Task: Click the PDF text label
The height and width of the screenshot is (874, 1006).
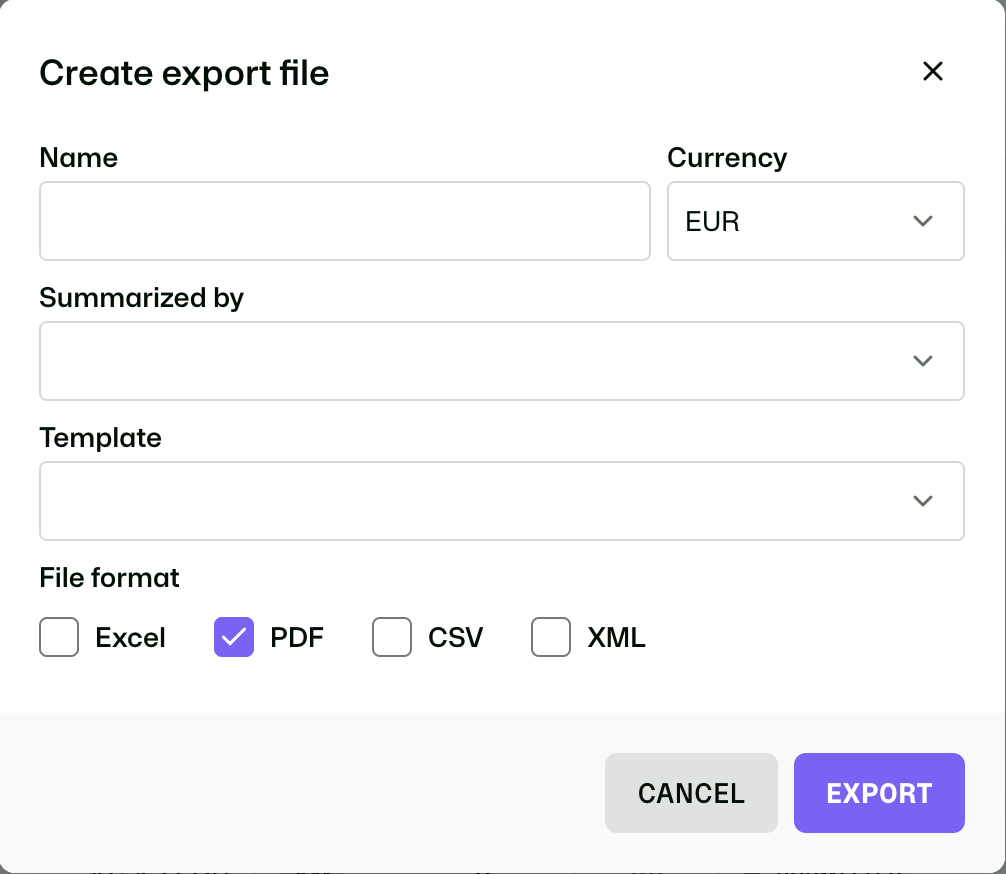Action: click(x=296, y=638)
